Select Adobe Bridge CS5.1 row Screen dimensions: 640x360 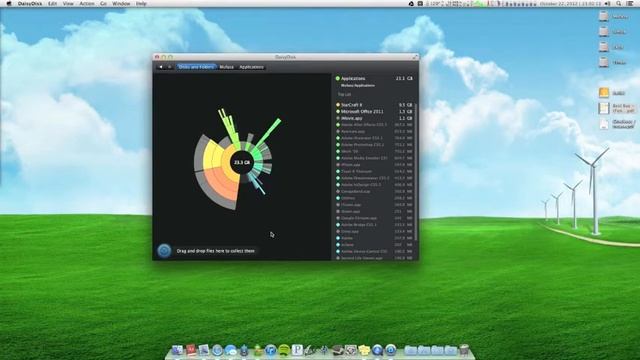coord(374,225)
